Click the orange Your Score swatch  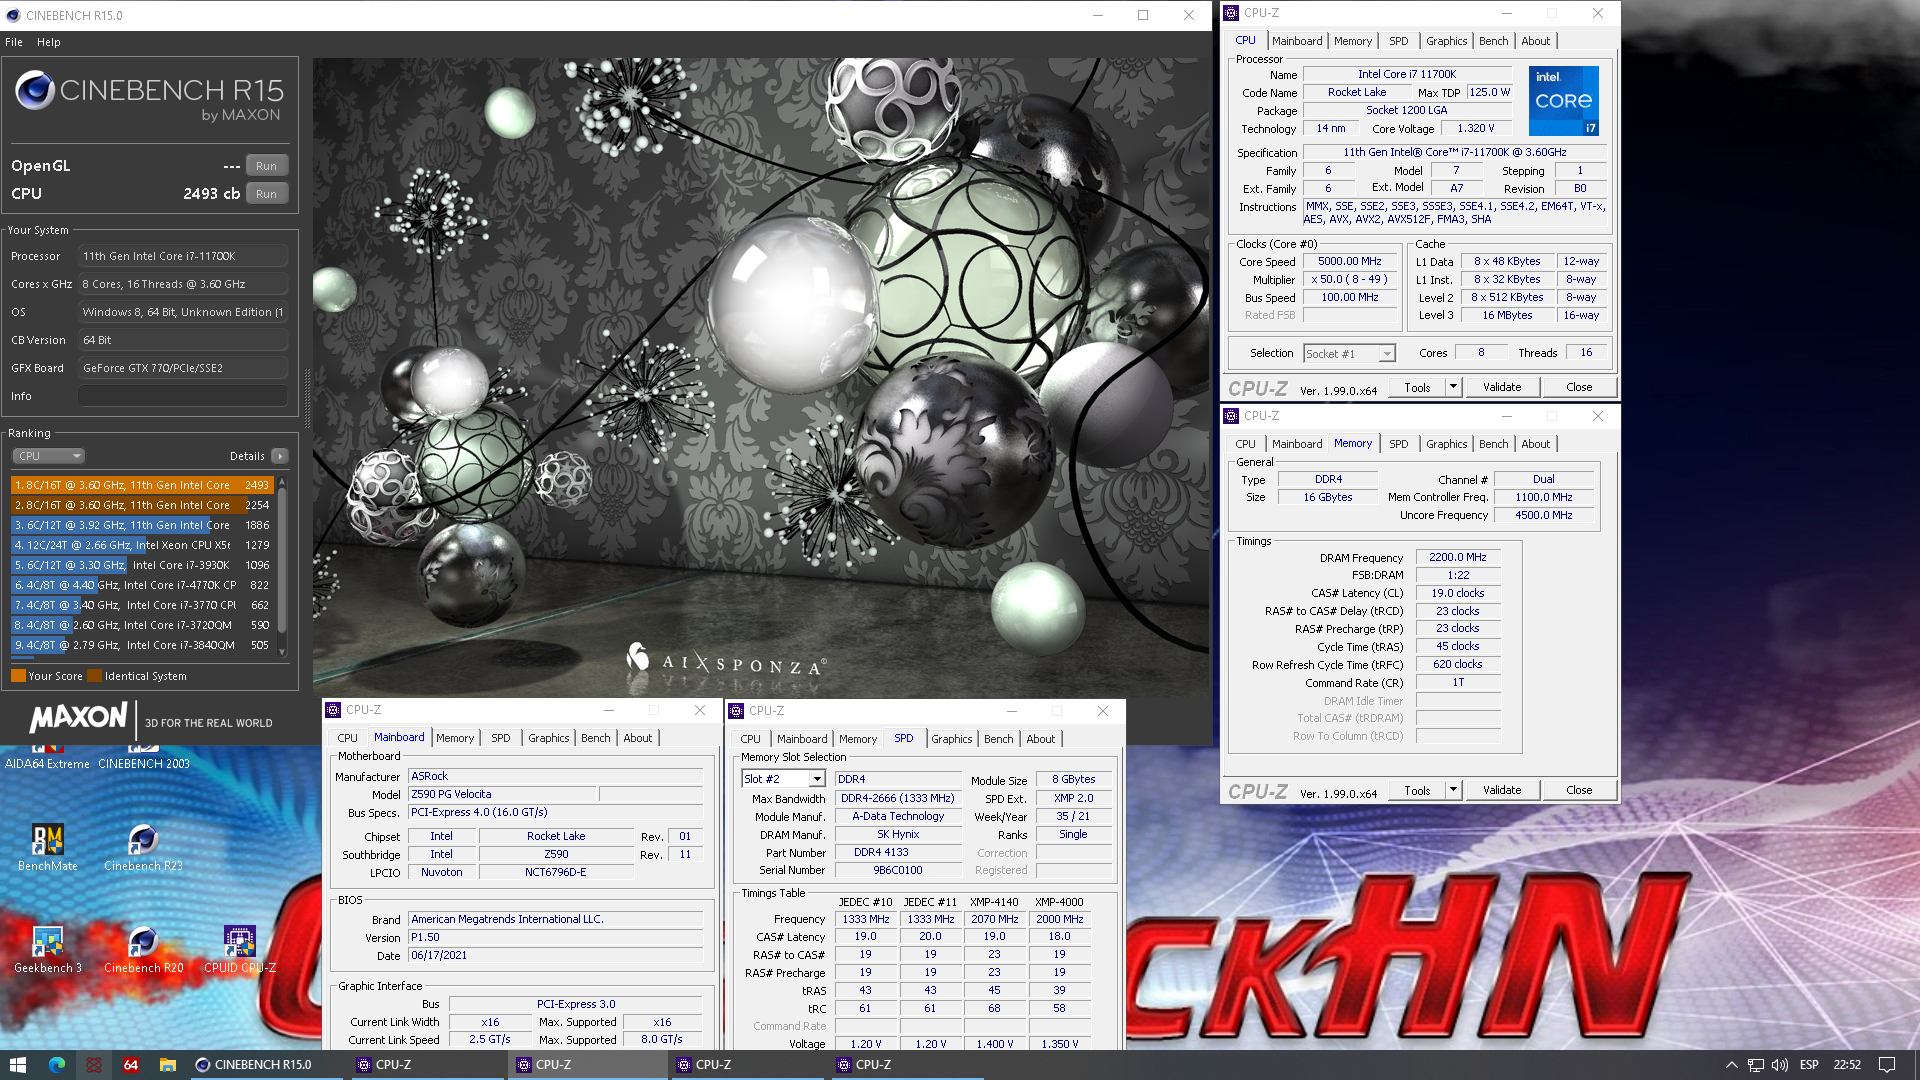18,676
